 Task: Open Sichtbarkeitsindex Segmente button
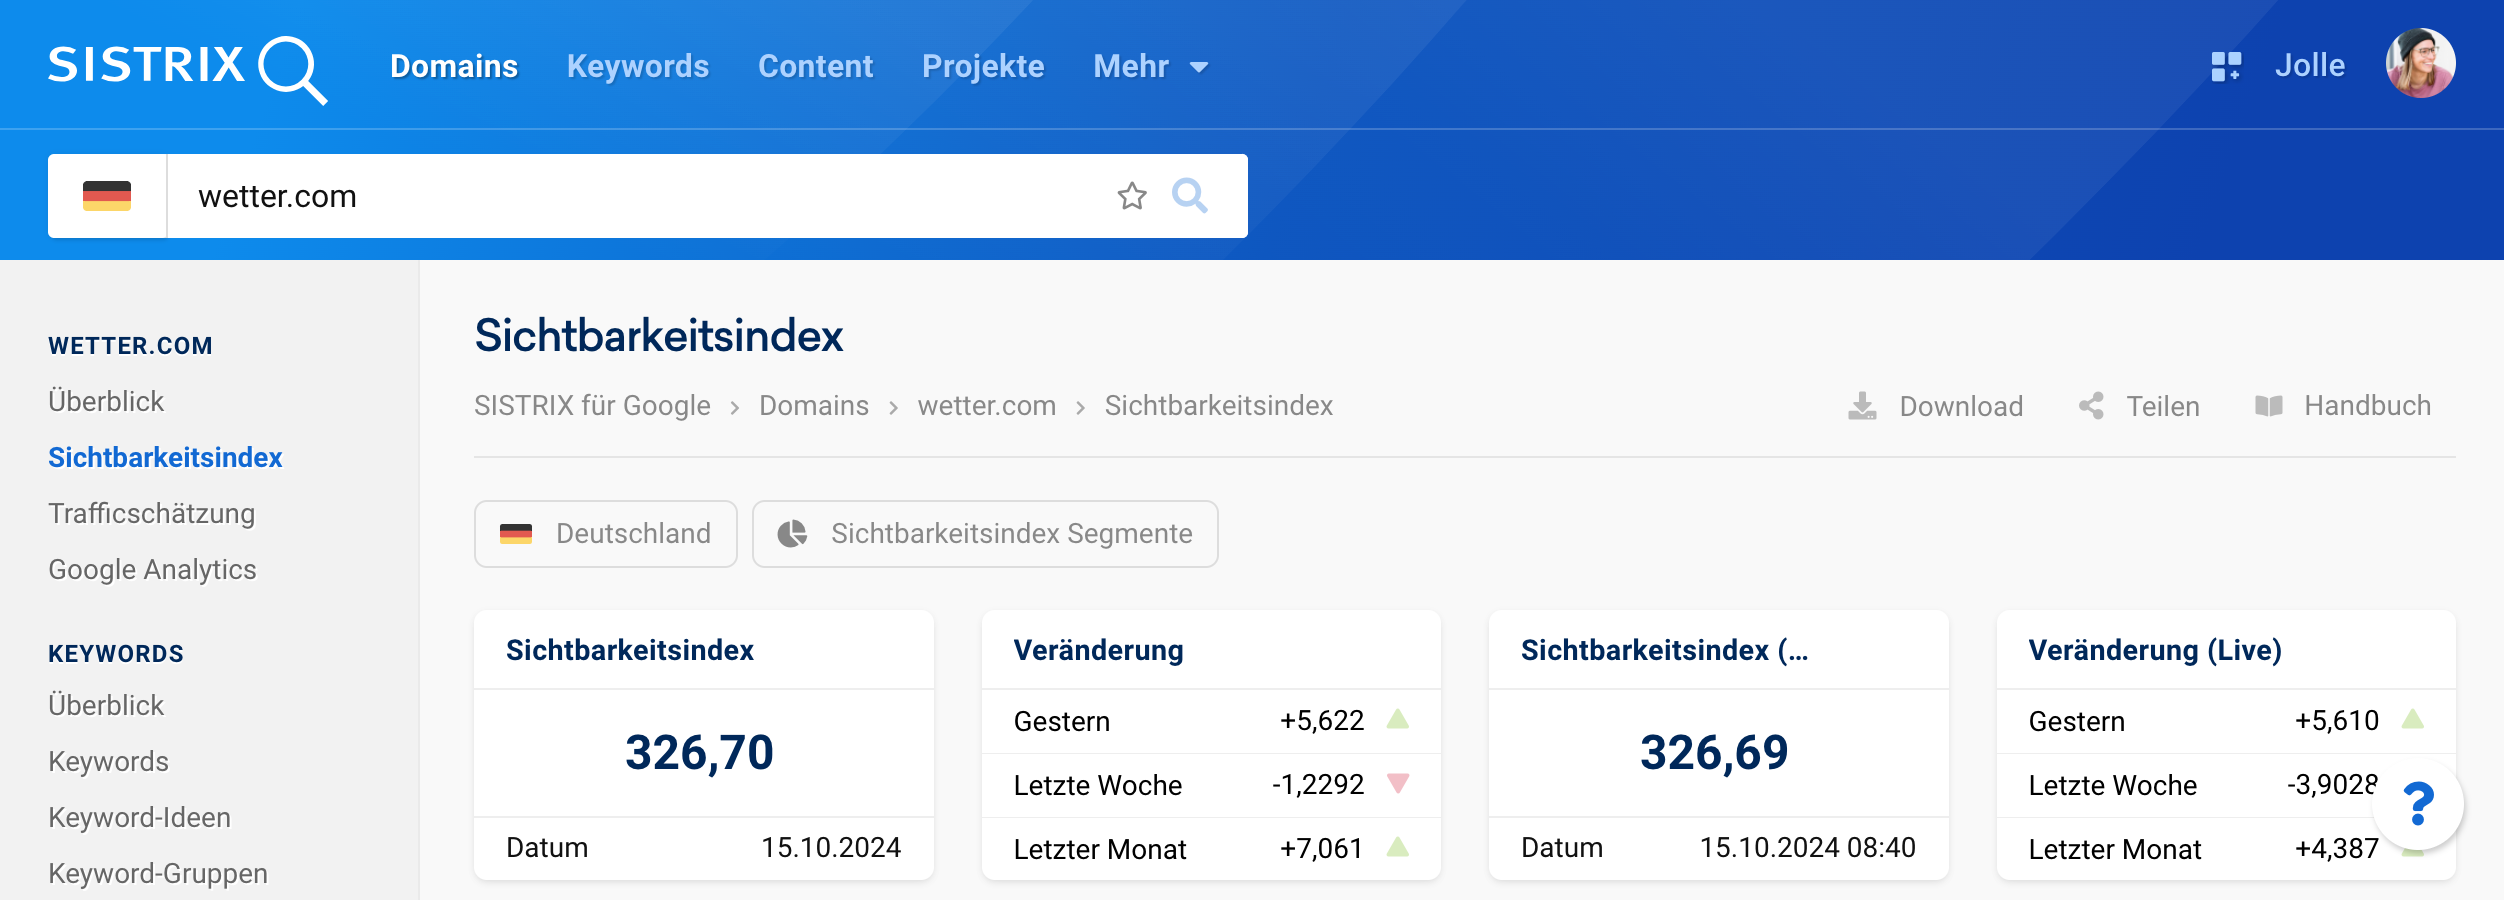[985, 534]
